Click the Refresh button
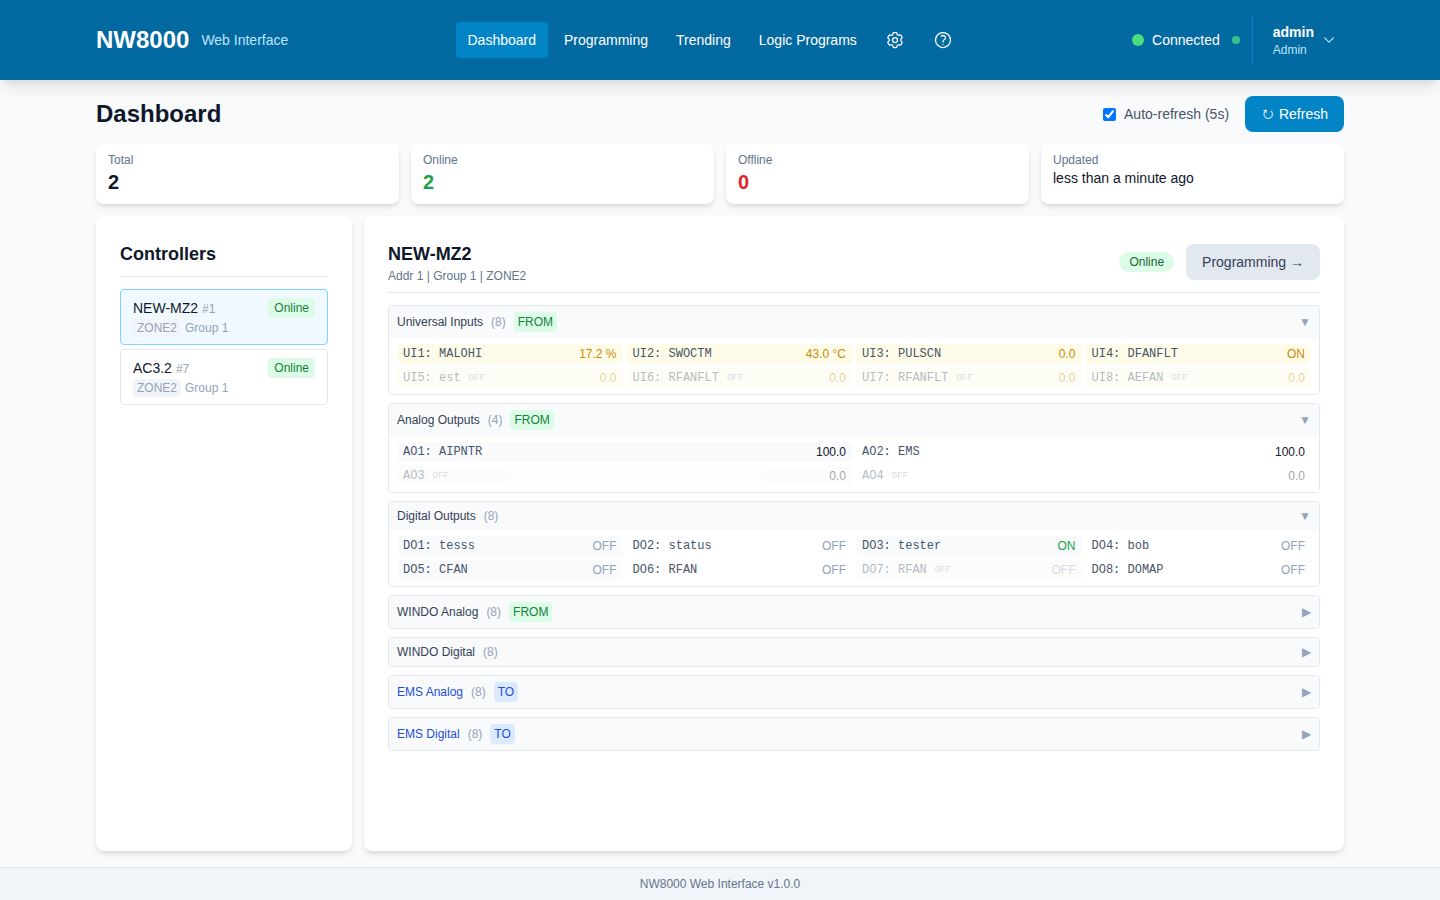 point(1294,114)
